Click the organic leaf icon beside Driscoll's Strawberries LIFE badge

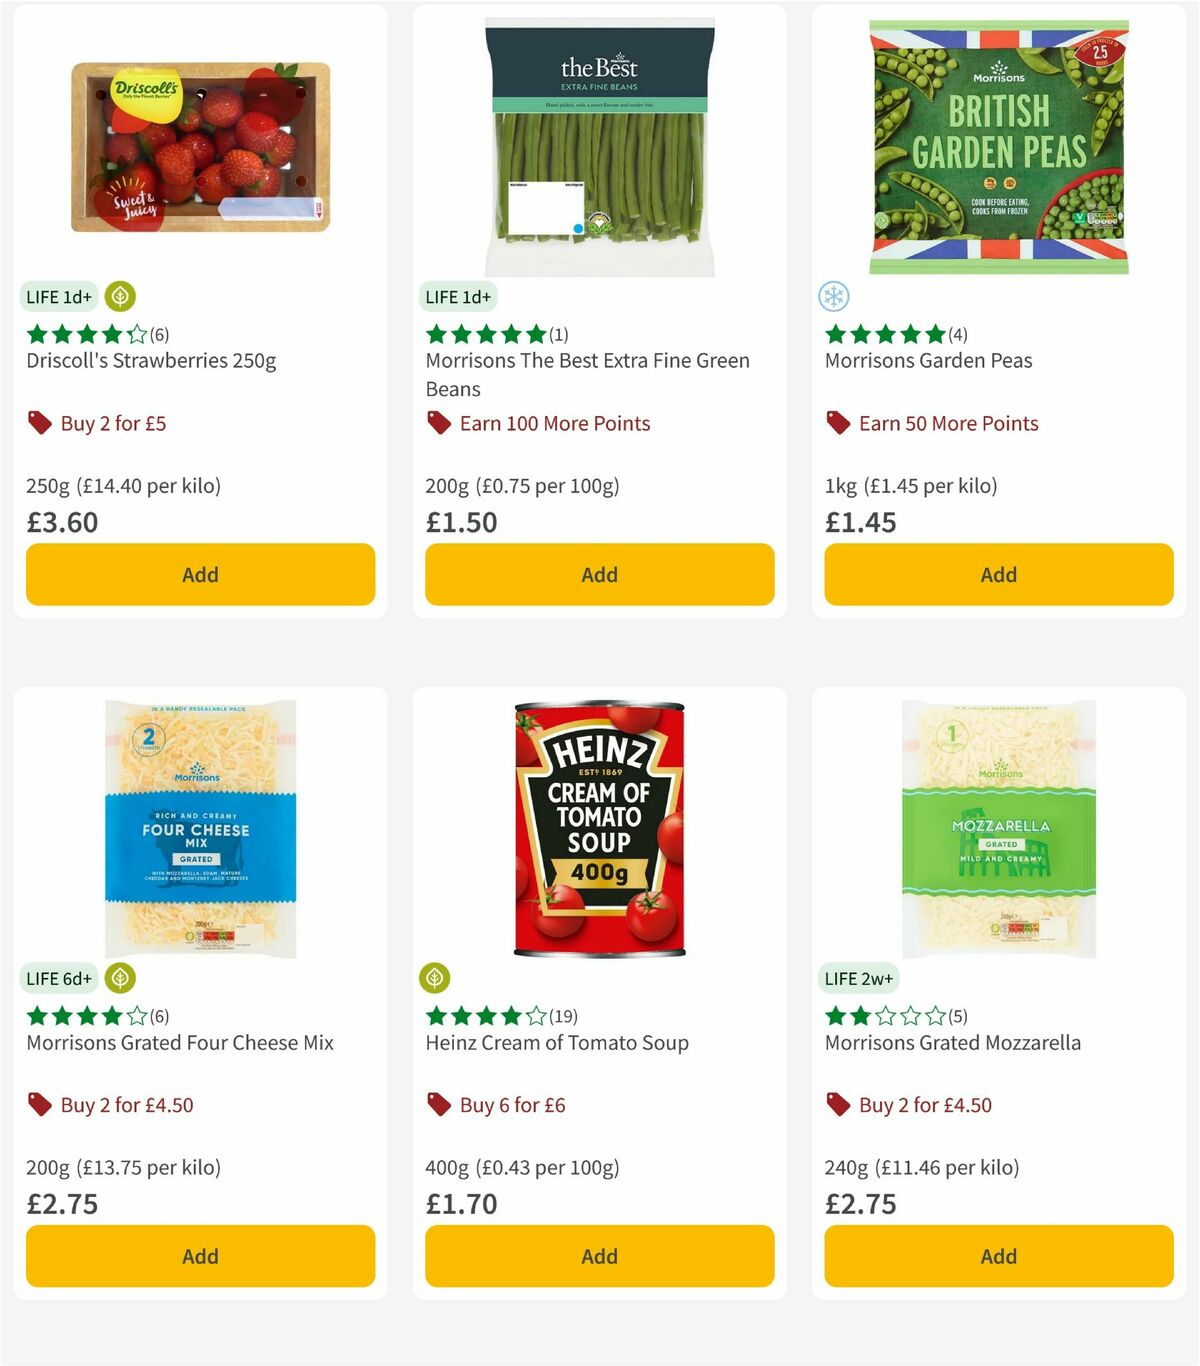[120, 297]
